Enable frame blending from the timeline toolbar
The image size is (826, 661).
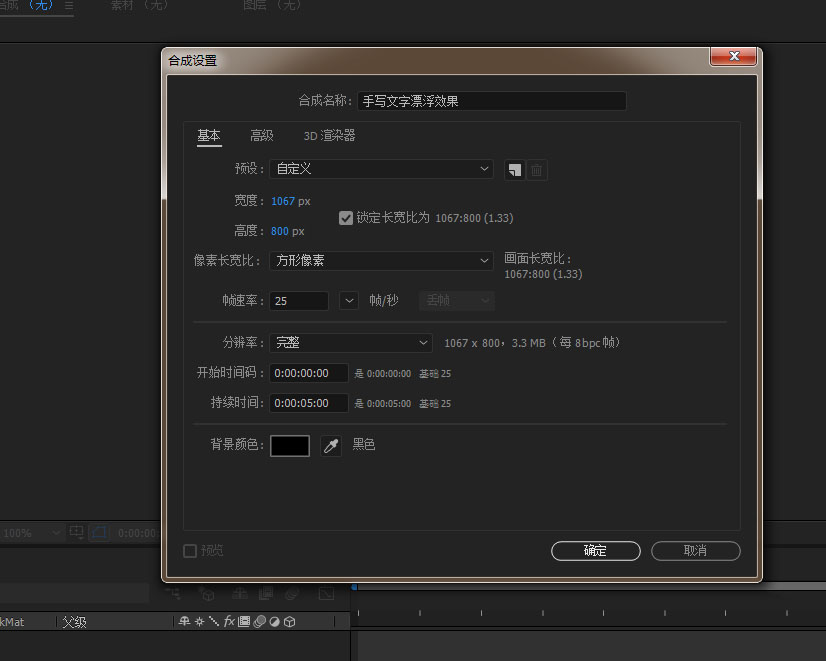(x=266, y=594)
